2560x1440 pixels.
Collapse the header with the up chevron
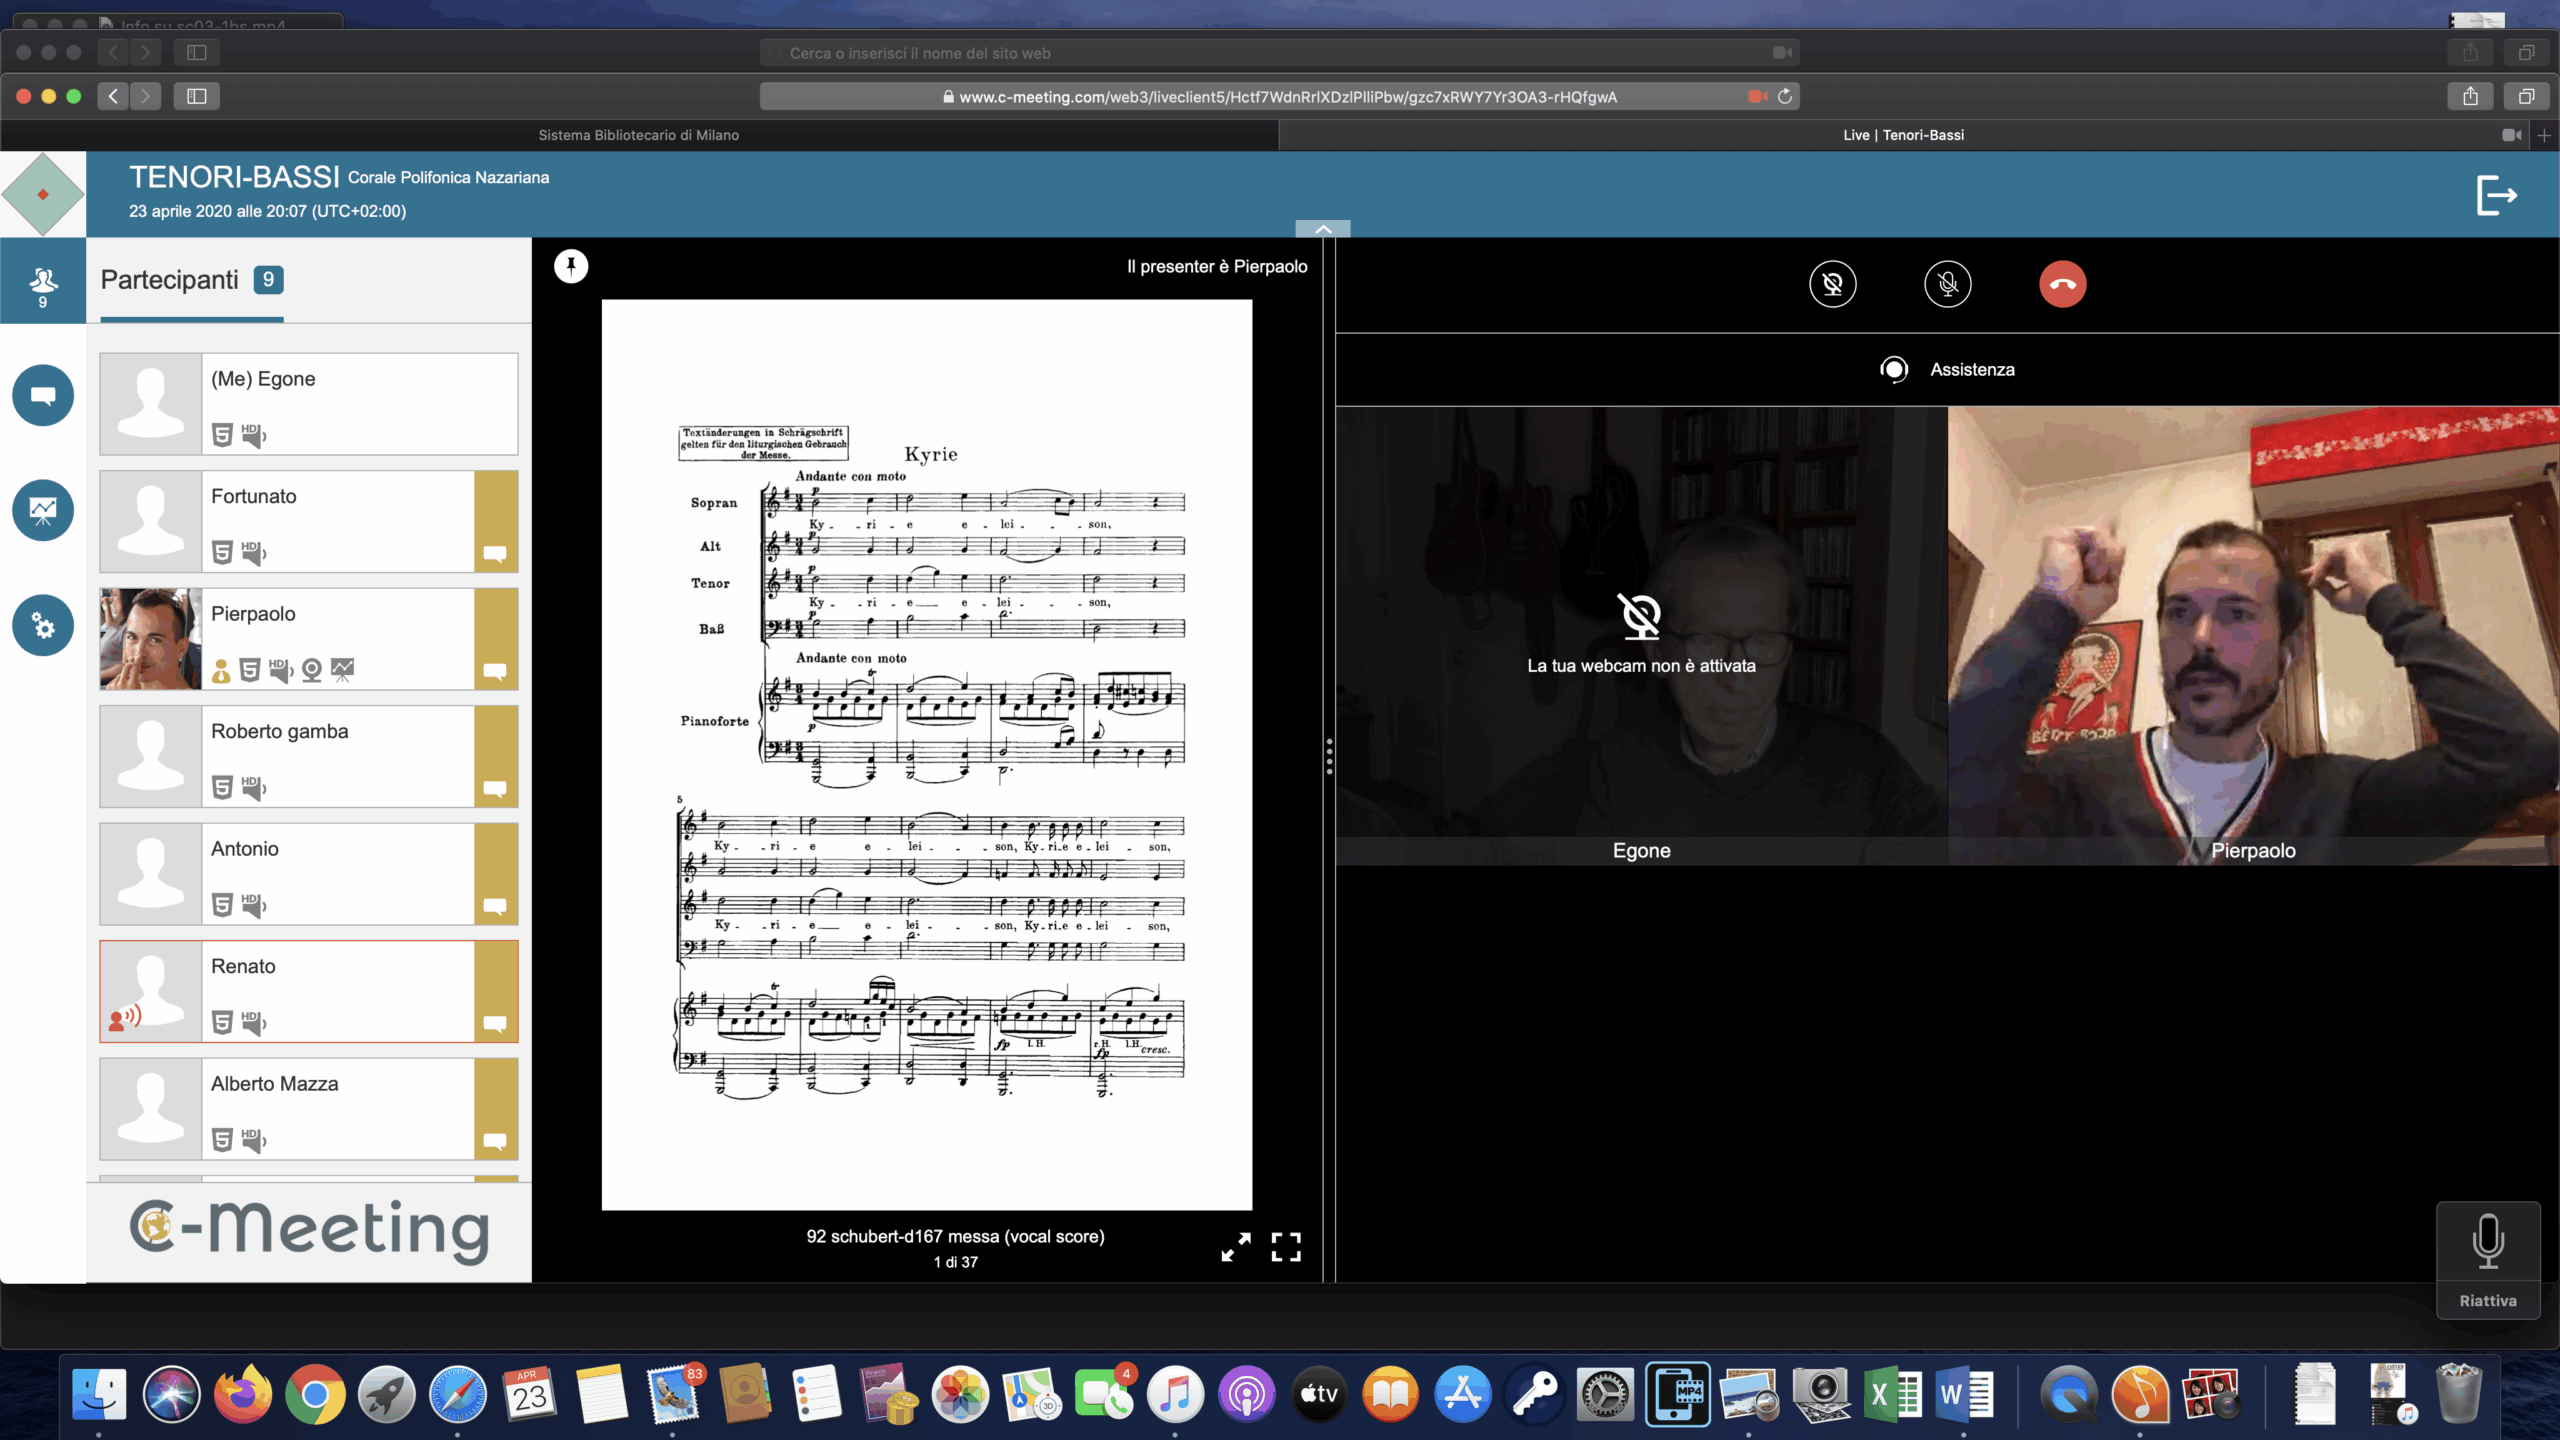(1323, 229)
